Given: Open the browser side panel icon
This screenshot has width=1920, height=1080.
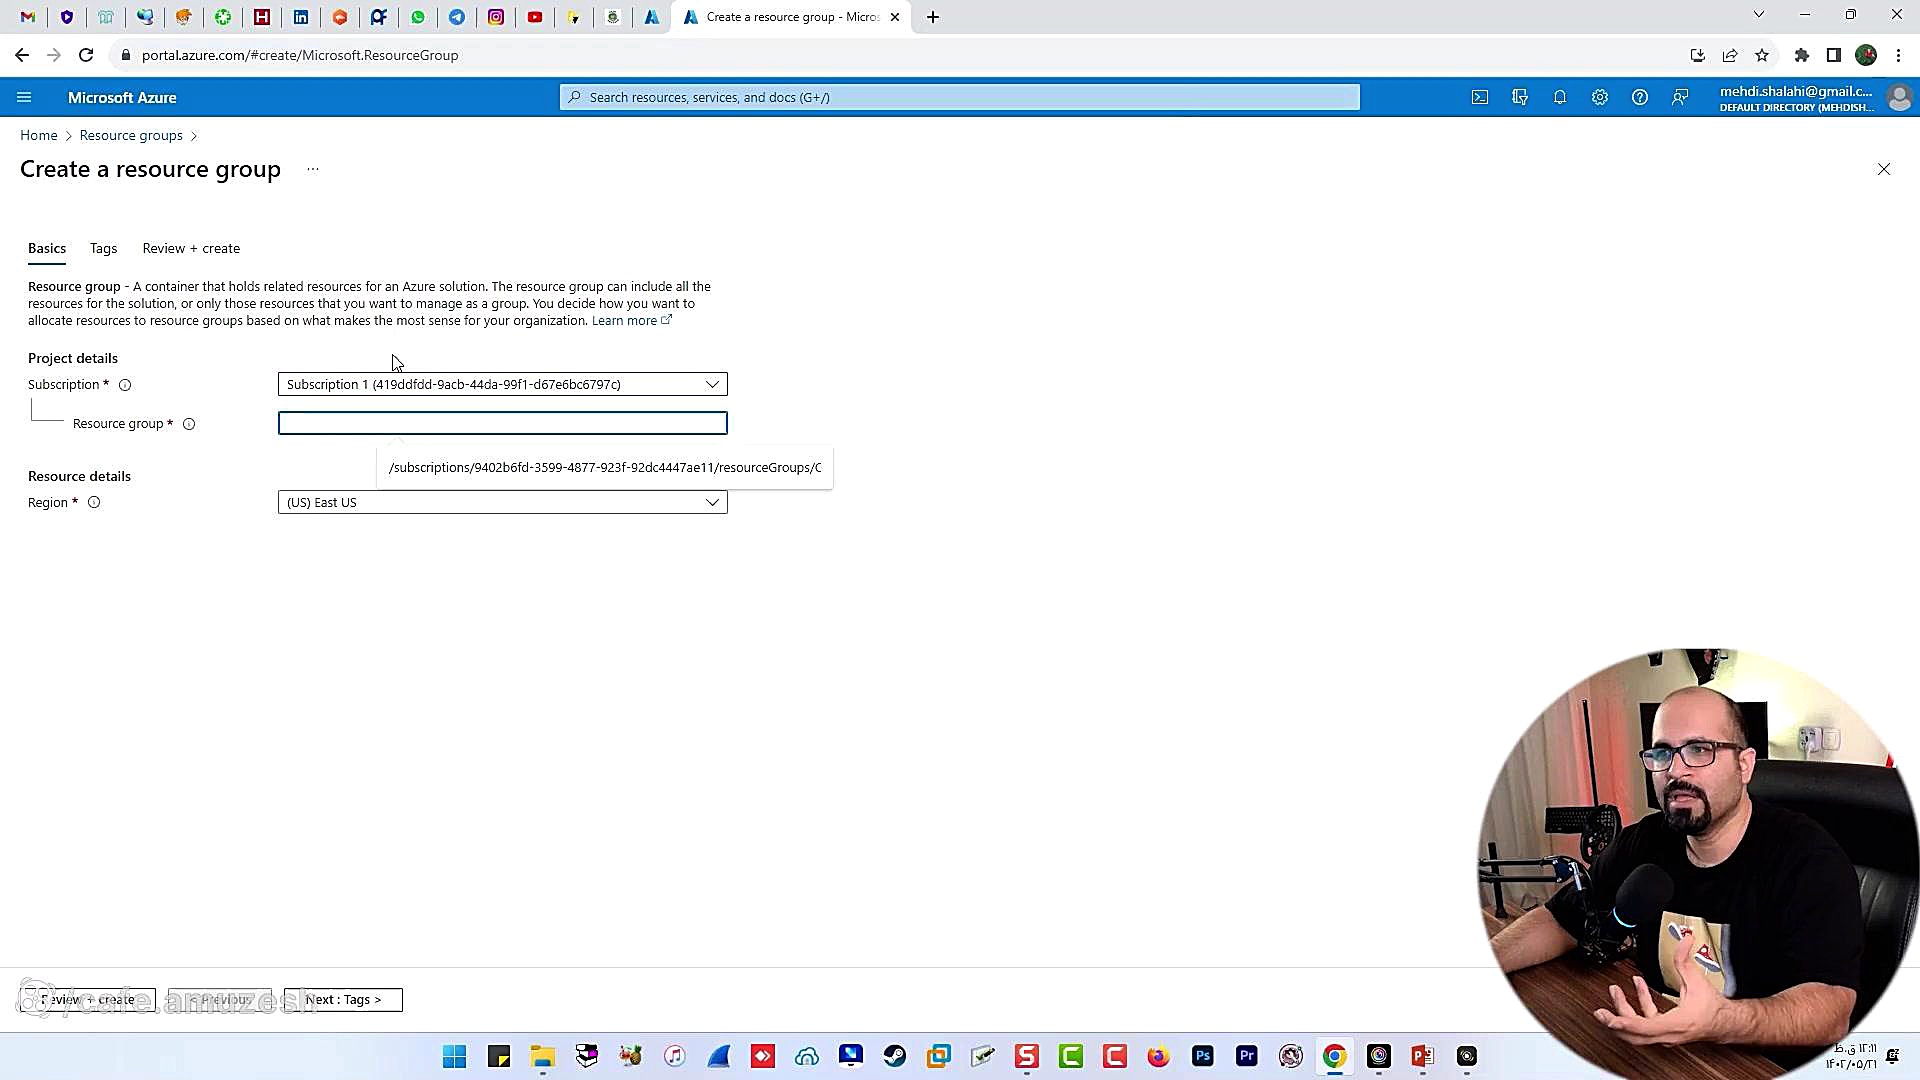Looking at the screenshot, I should 1834,55.
